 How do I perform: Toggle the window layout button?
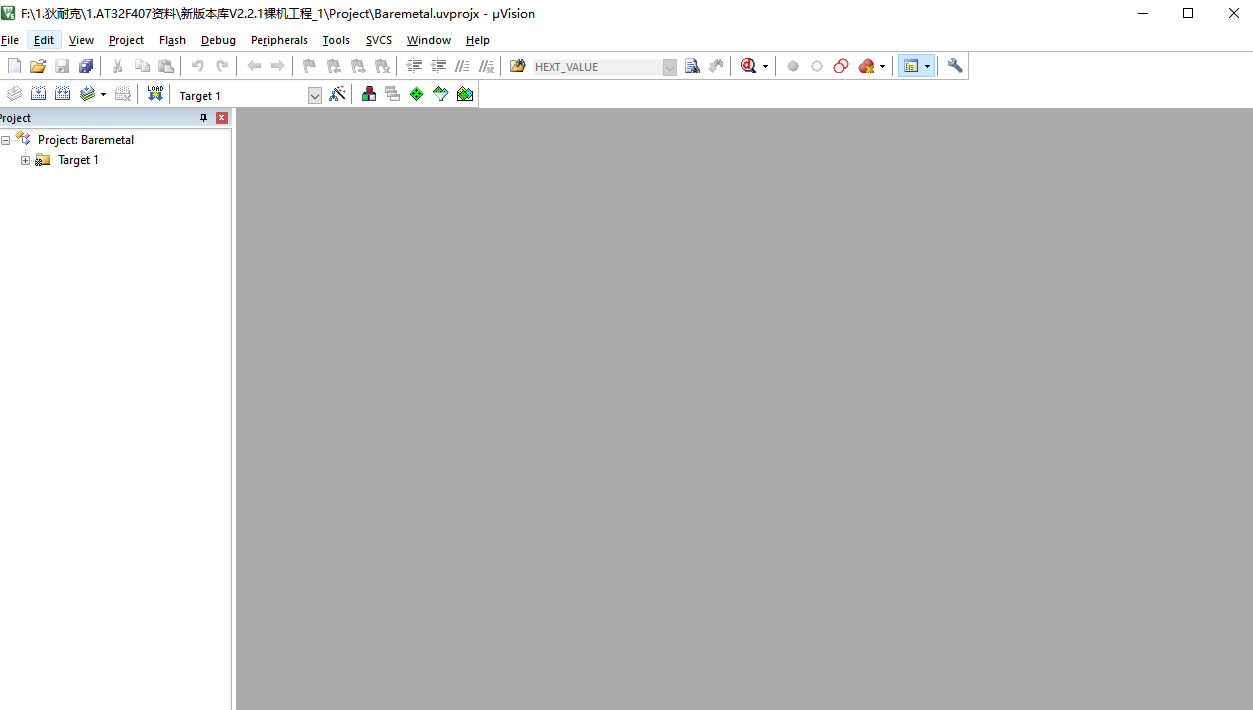[911, 66]
